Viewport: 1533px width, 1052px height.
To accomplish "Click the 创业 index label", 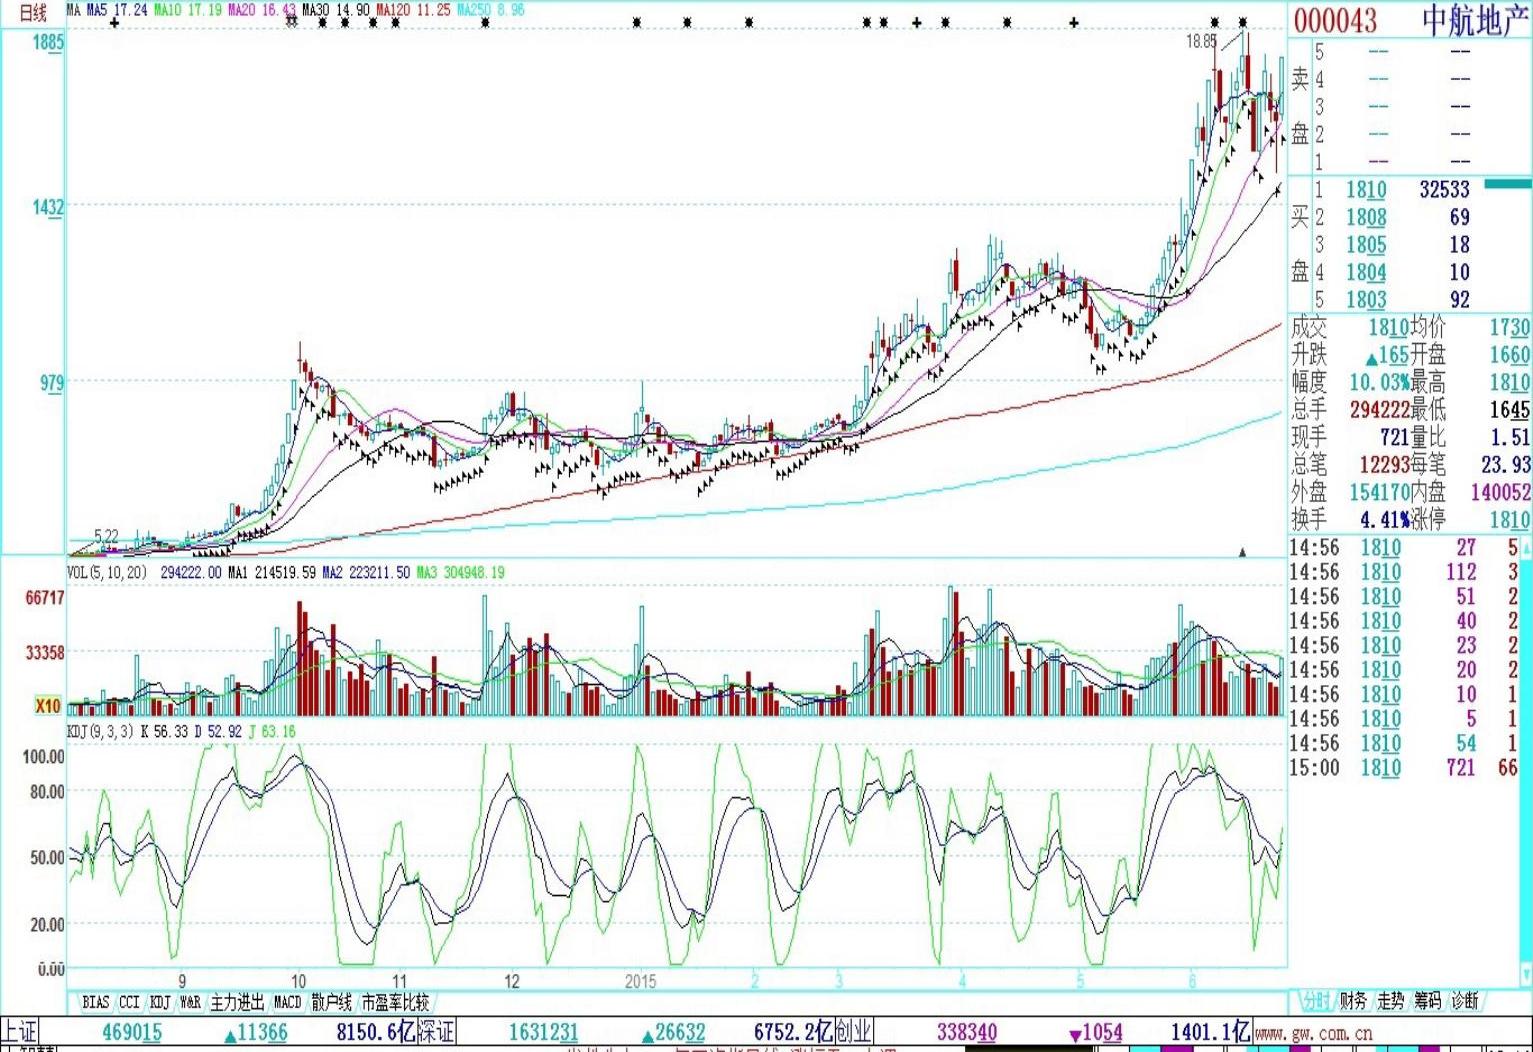I will pyautogui.click(x=853, y=1032).
